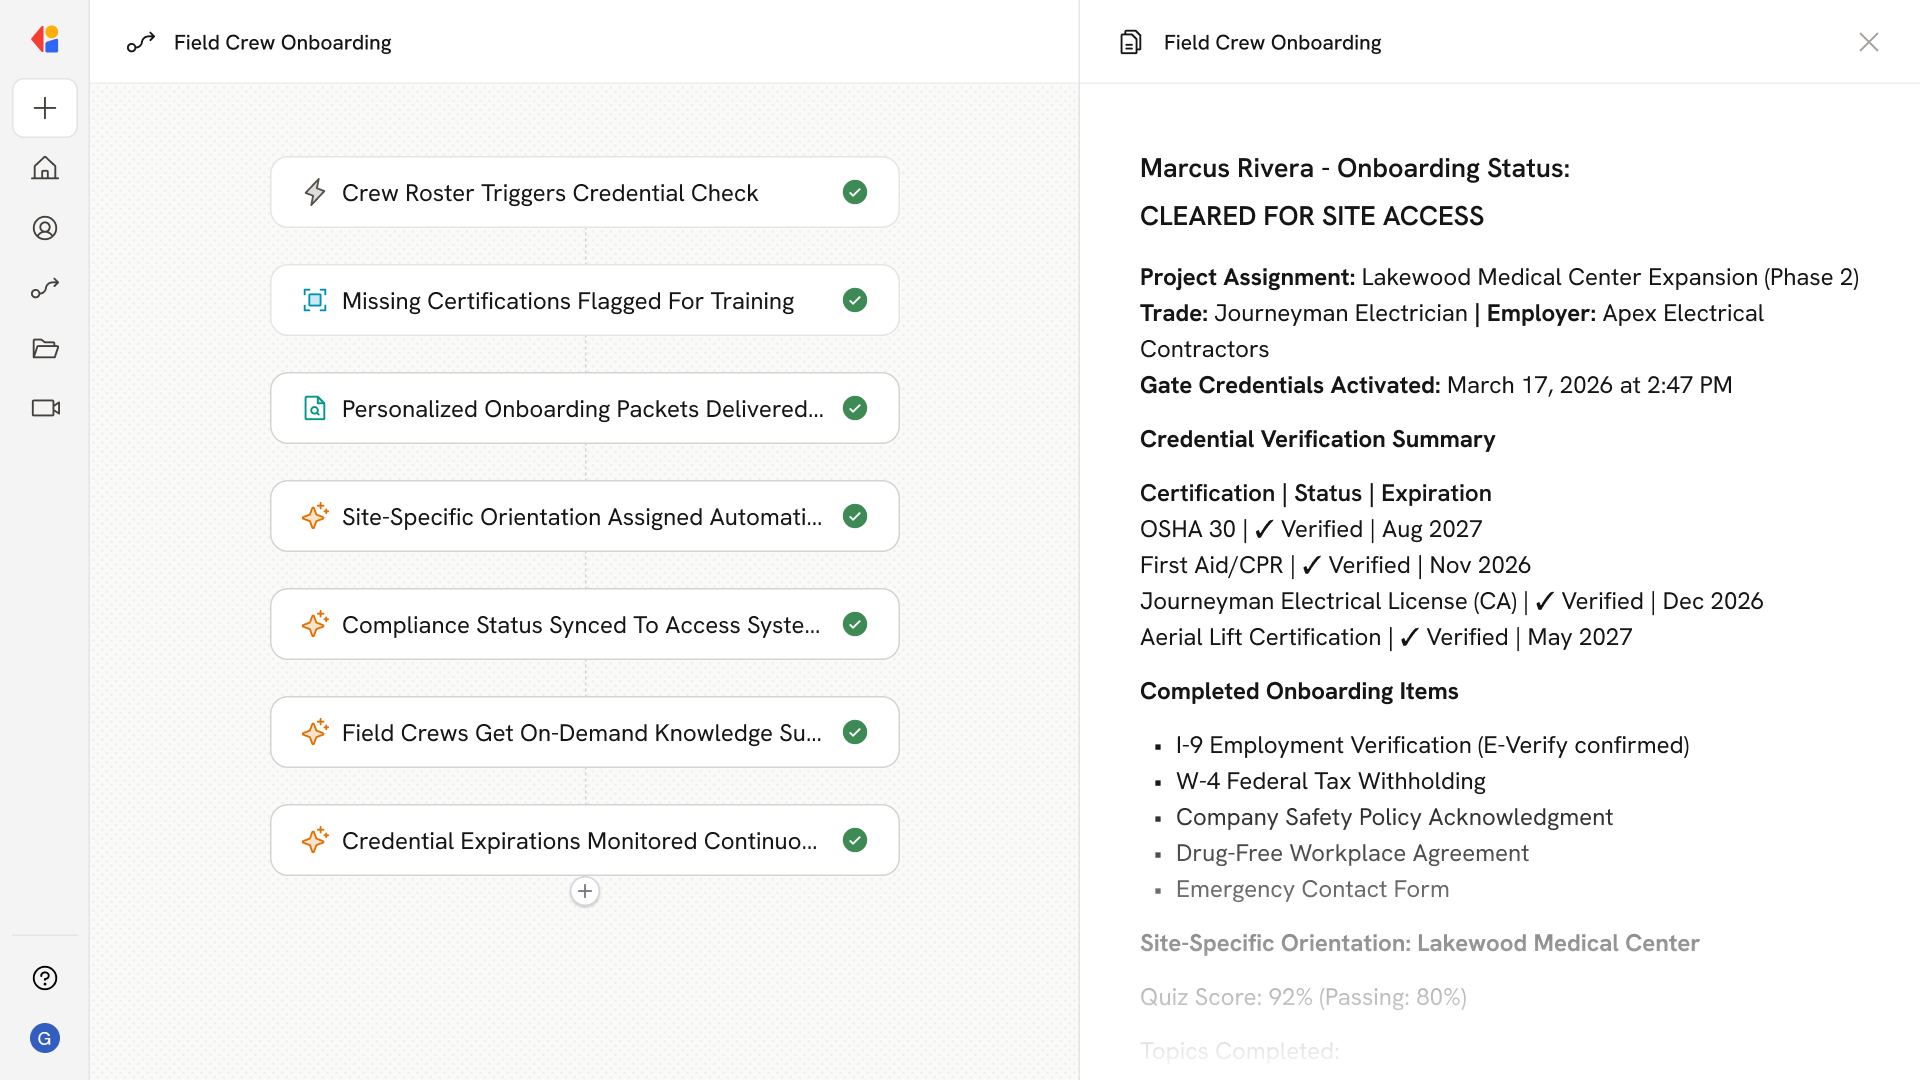Open the workflows path icon in the sidebar
The width and height of the screenshot is (1920, 1080).
[45, 288]
